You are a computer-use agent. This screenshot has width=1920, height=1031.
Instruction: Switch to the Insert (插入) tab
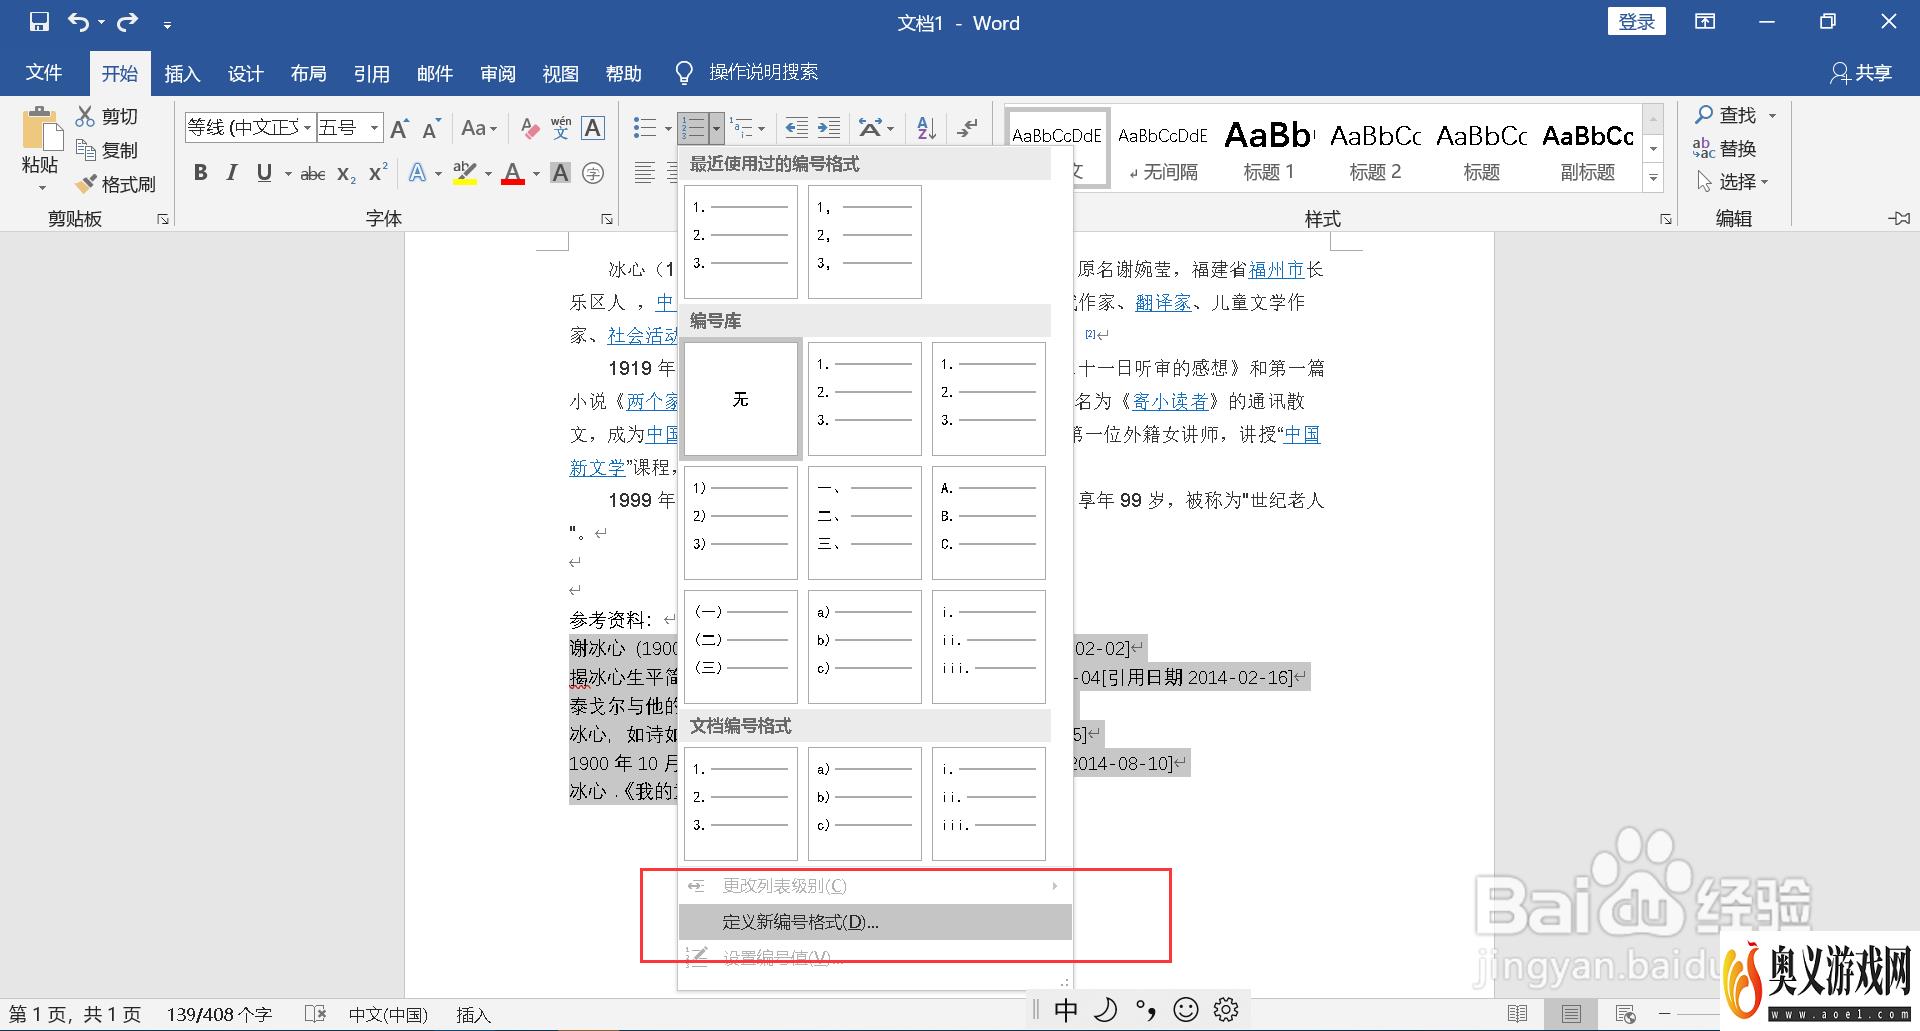coord(182,73)
